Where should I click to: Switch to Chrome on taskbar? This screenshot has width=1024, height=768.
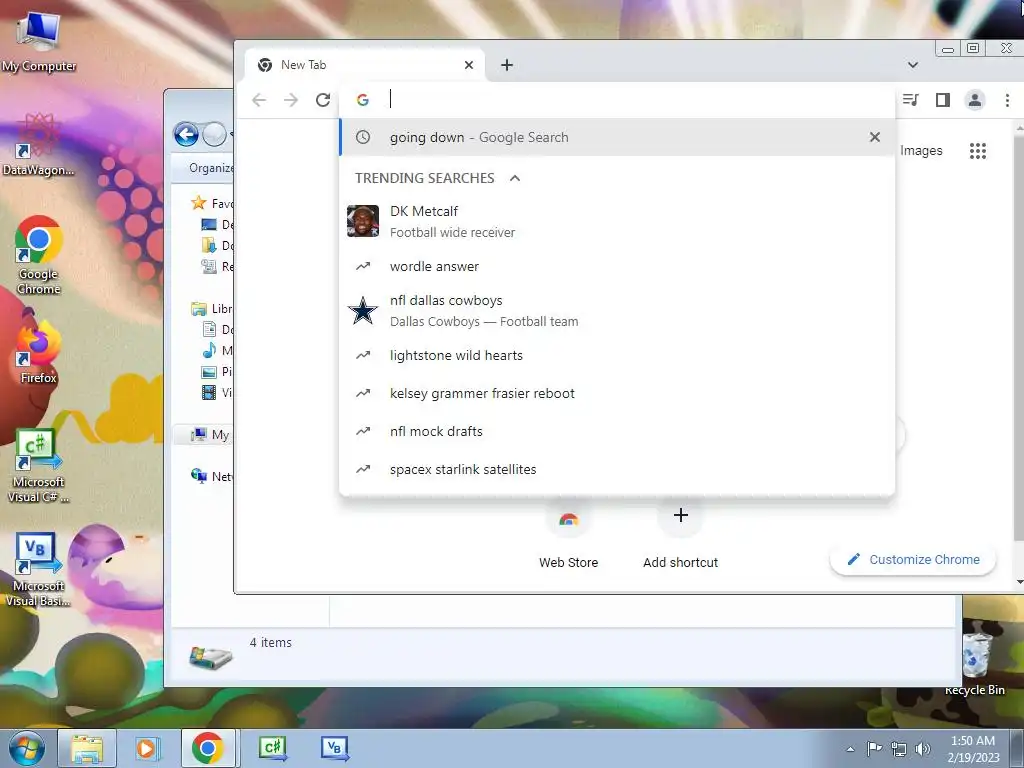(x=208, y=748)
